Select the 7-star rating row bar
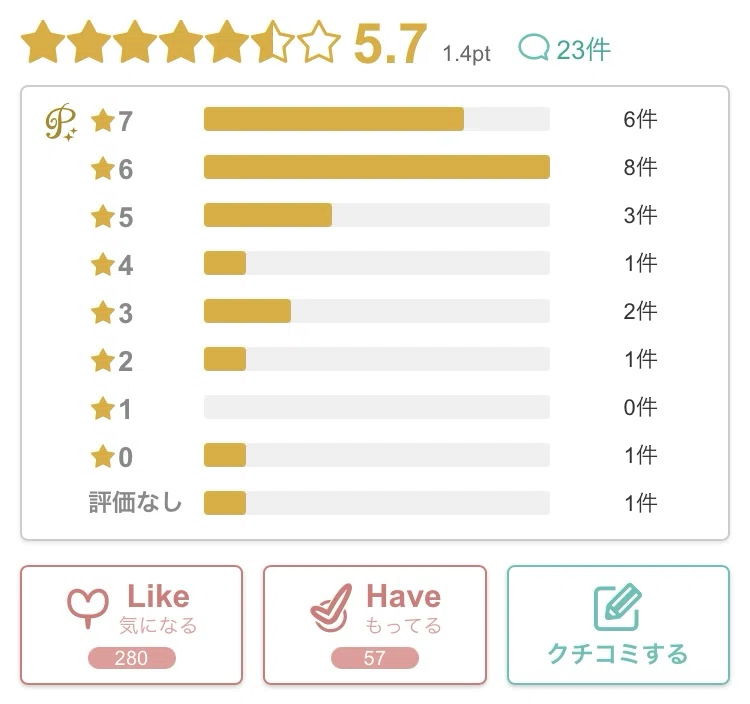This screenshot has width=750, height=704. [x=377, y=119]
